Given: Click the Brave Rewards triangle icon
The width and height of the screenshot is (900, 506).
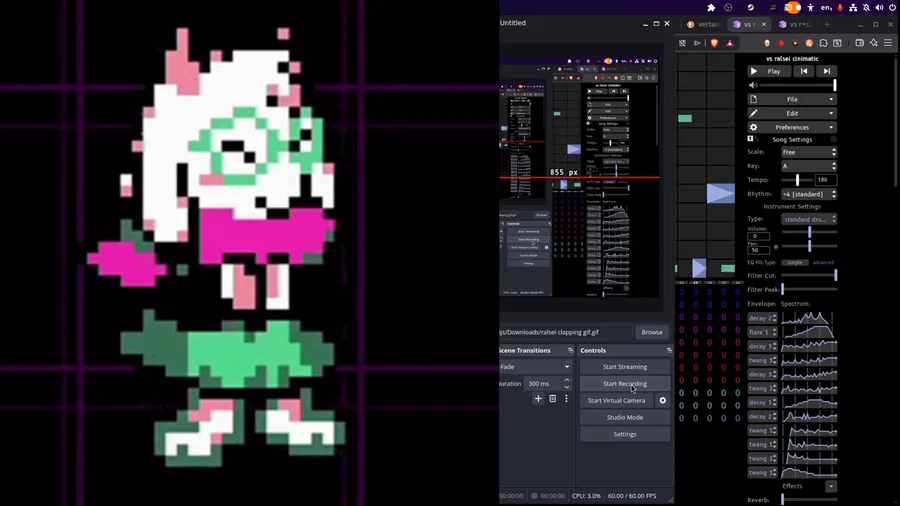Looking at the screenshot, I should tap(730, 43).
